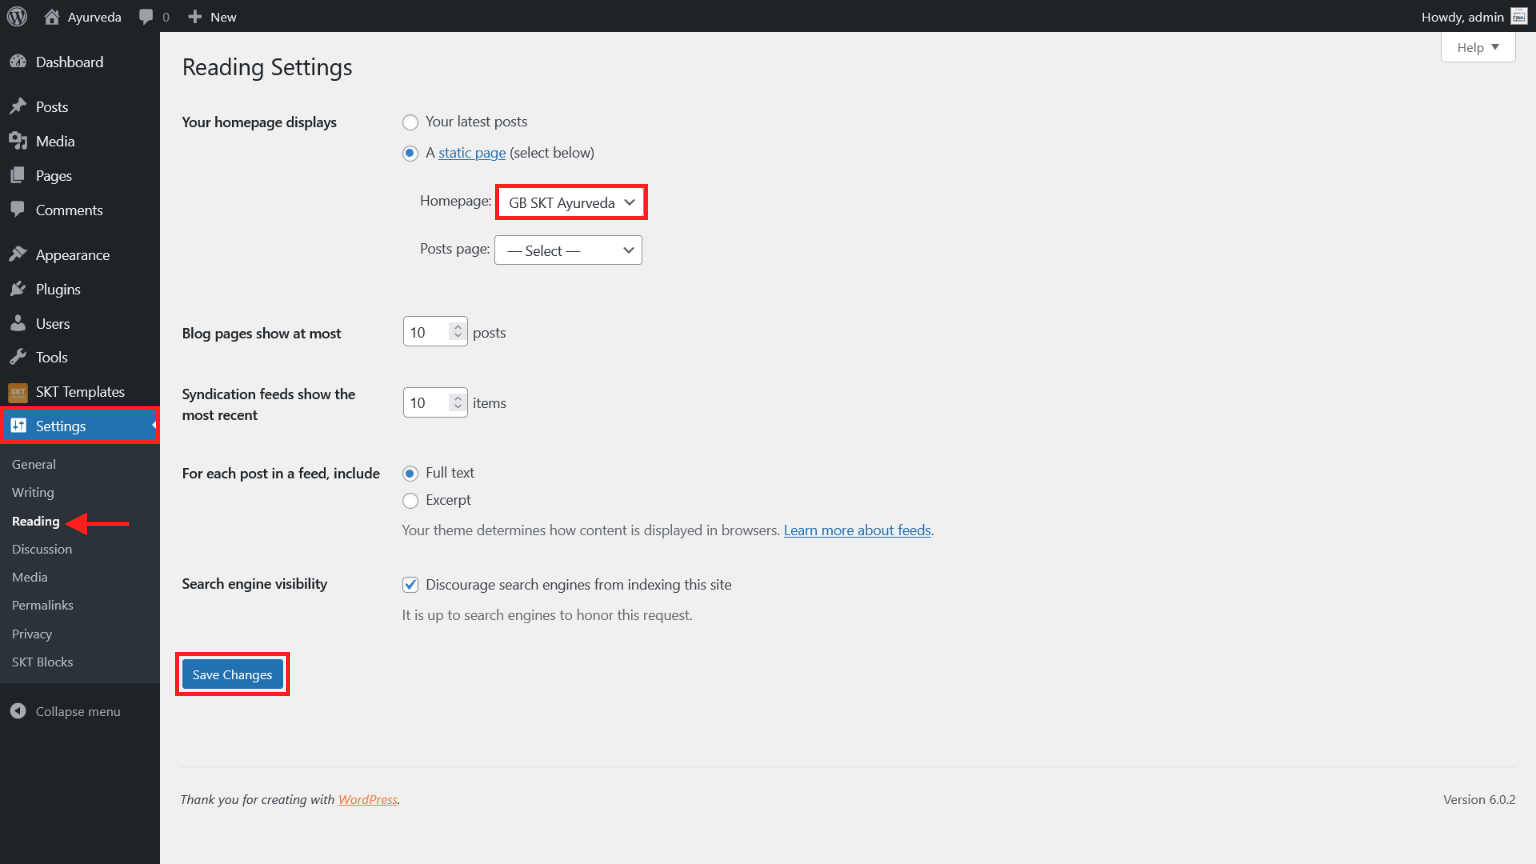This screenshot has width=1536, height=864.
Task: Open the Reading settings submenu
Action: [x=36, y=521]
